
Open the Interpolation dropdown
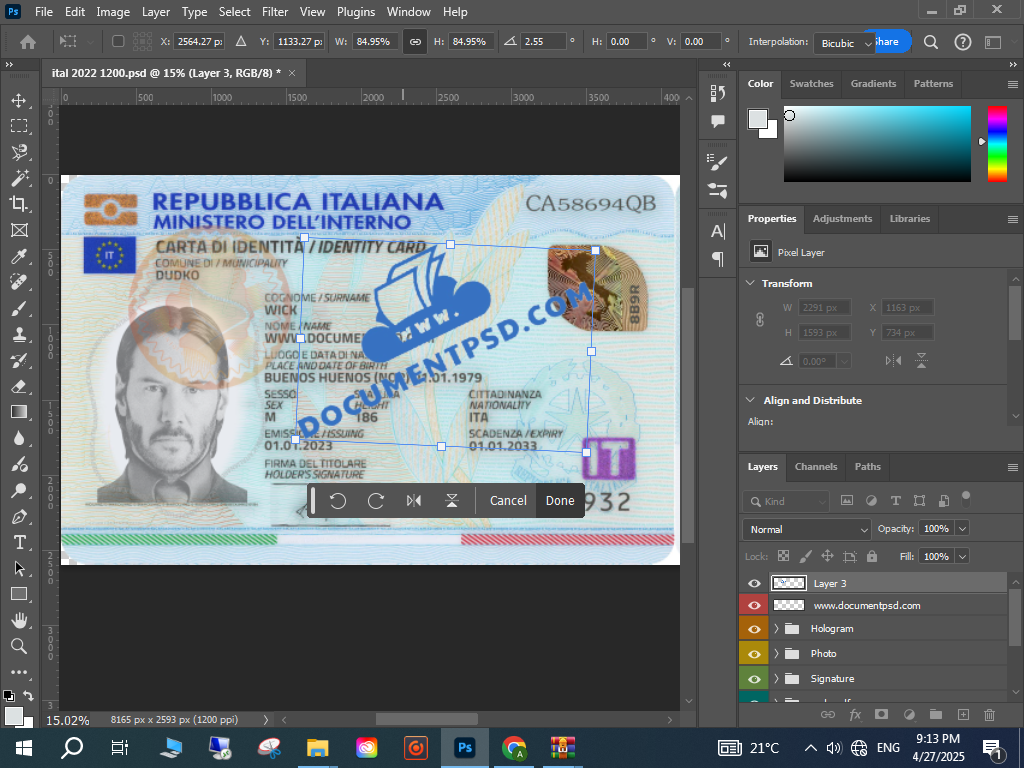(x=844, y=43)
